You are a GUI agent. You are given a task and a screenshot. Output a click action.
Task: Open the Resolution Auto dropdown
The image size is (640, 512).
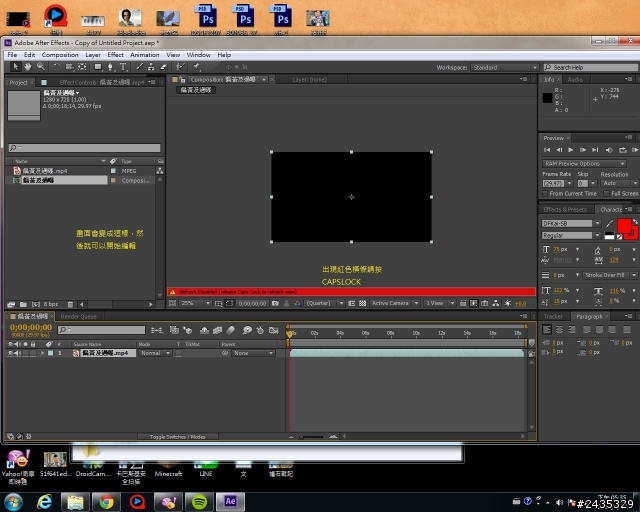(616, 183)
